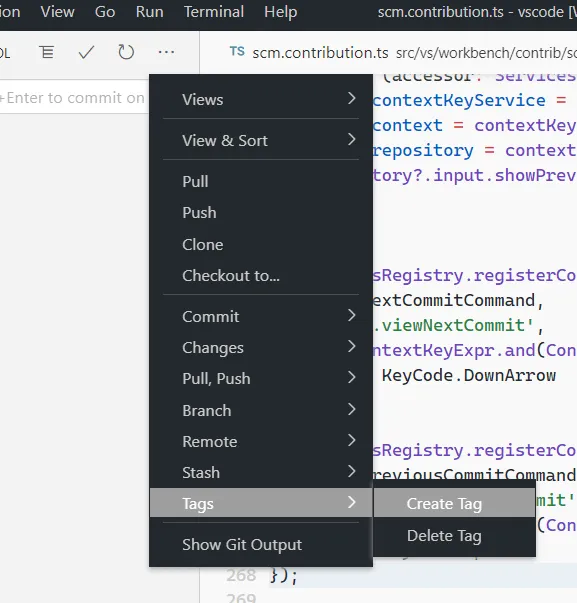Expand the Changes submenu arrow
Image resolution: width=577 pixels, height=603 pixels.
tap(351, 346)
